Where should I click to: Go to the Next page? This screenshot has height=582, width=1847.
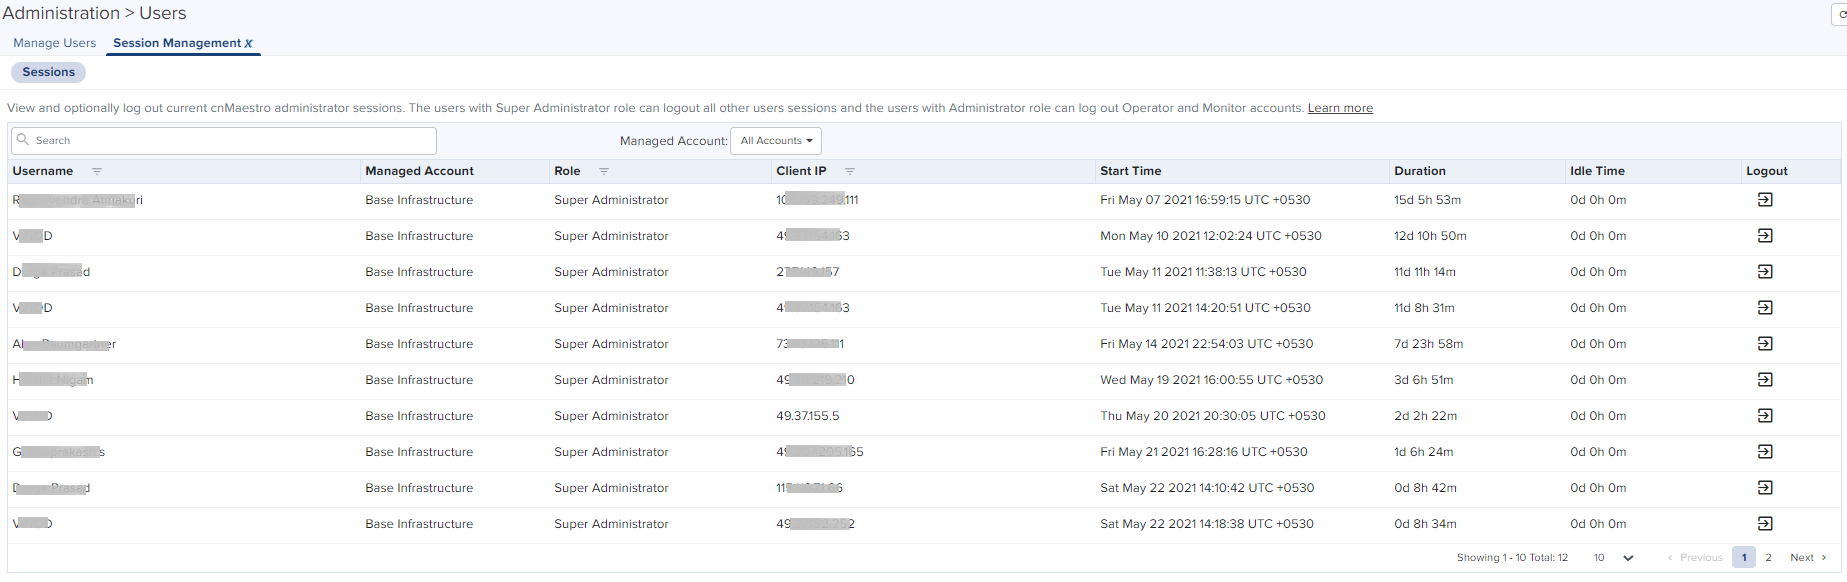coord(1807,558)
